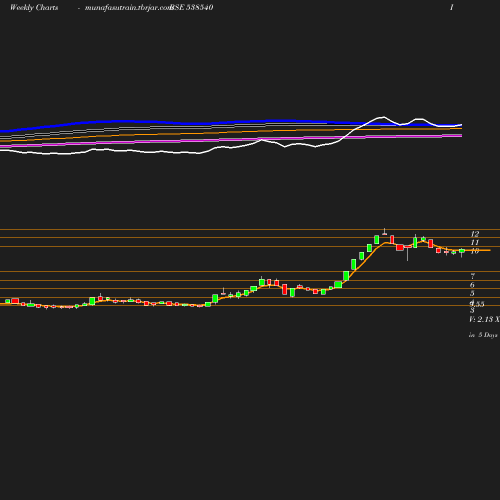Click the munafasutra site name text
This screenshot has height=500, width=500.
128,8
